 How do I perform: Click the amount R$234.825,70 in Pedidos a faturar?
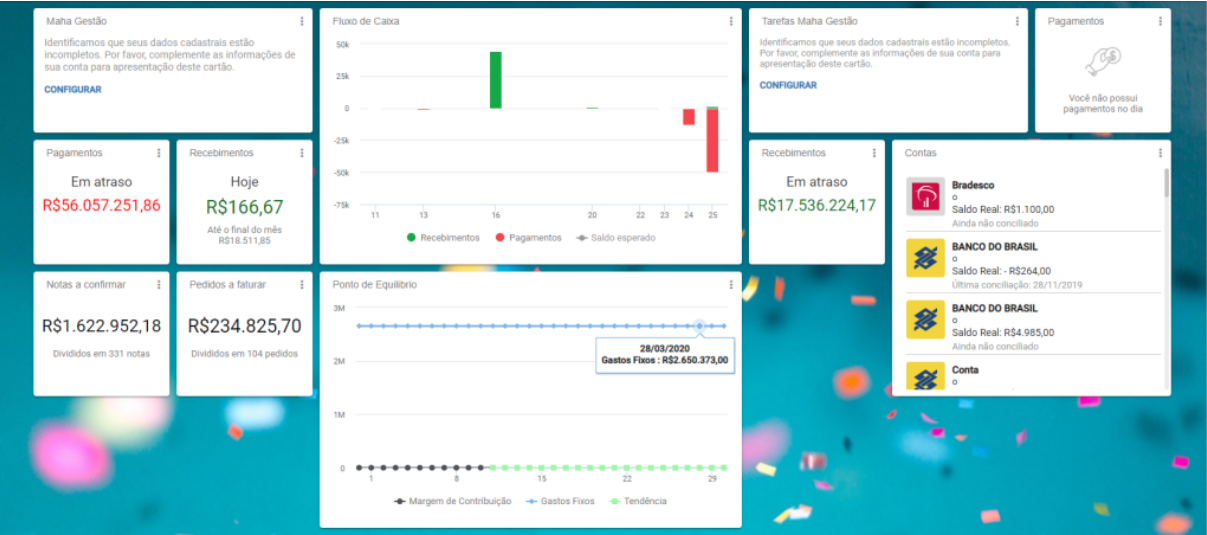[x=244, y=326]
